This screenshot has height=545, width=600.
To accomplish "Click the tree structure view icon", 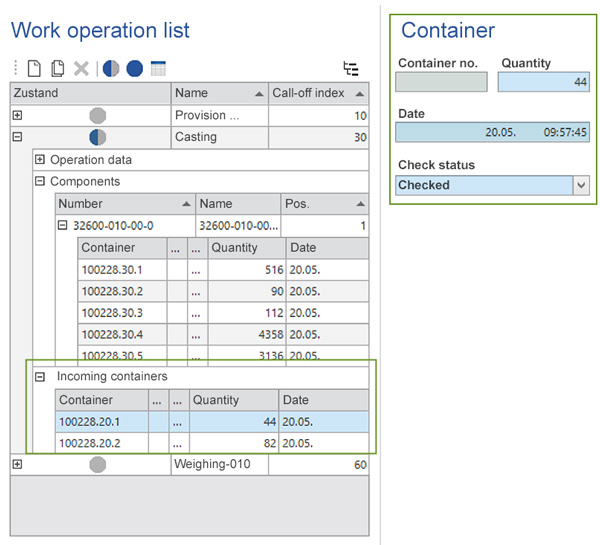I will click(x=351, y=69).
